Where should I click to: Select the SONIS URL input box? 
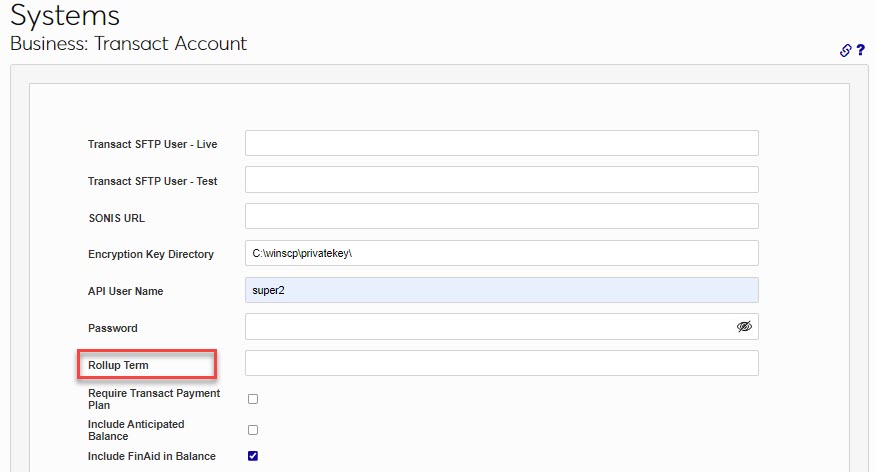pos(502,216)
